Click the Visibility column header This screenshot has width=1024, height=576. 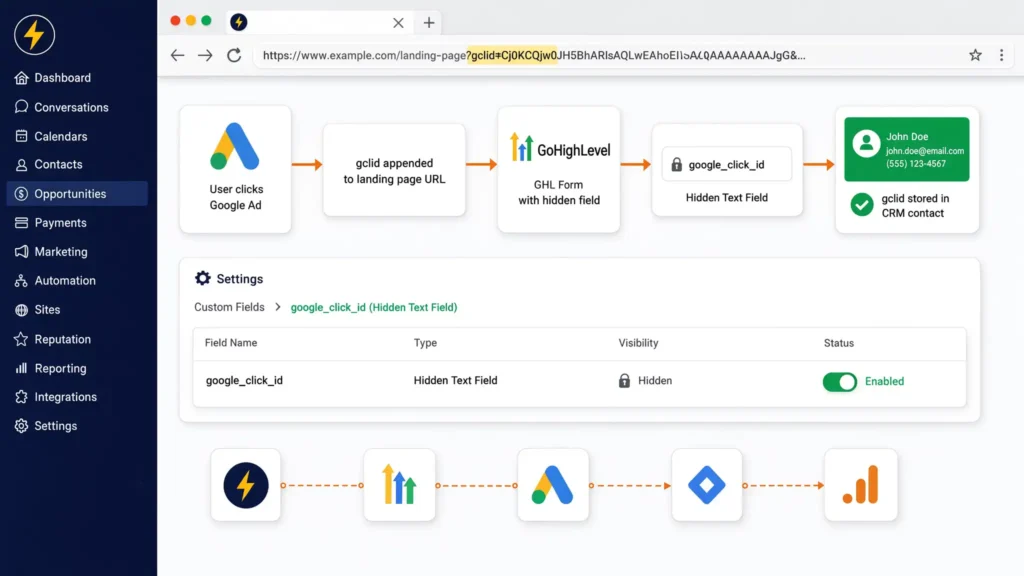tap(638, 343)
